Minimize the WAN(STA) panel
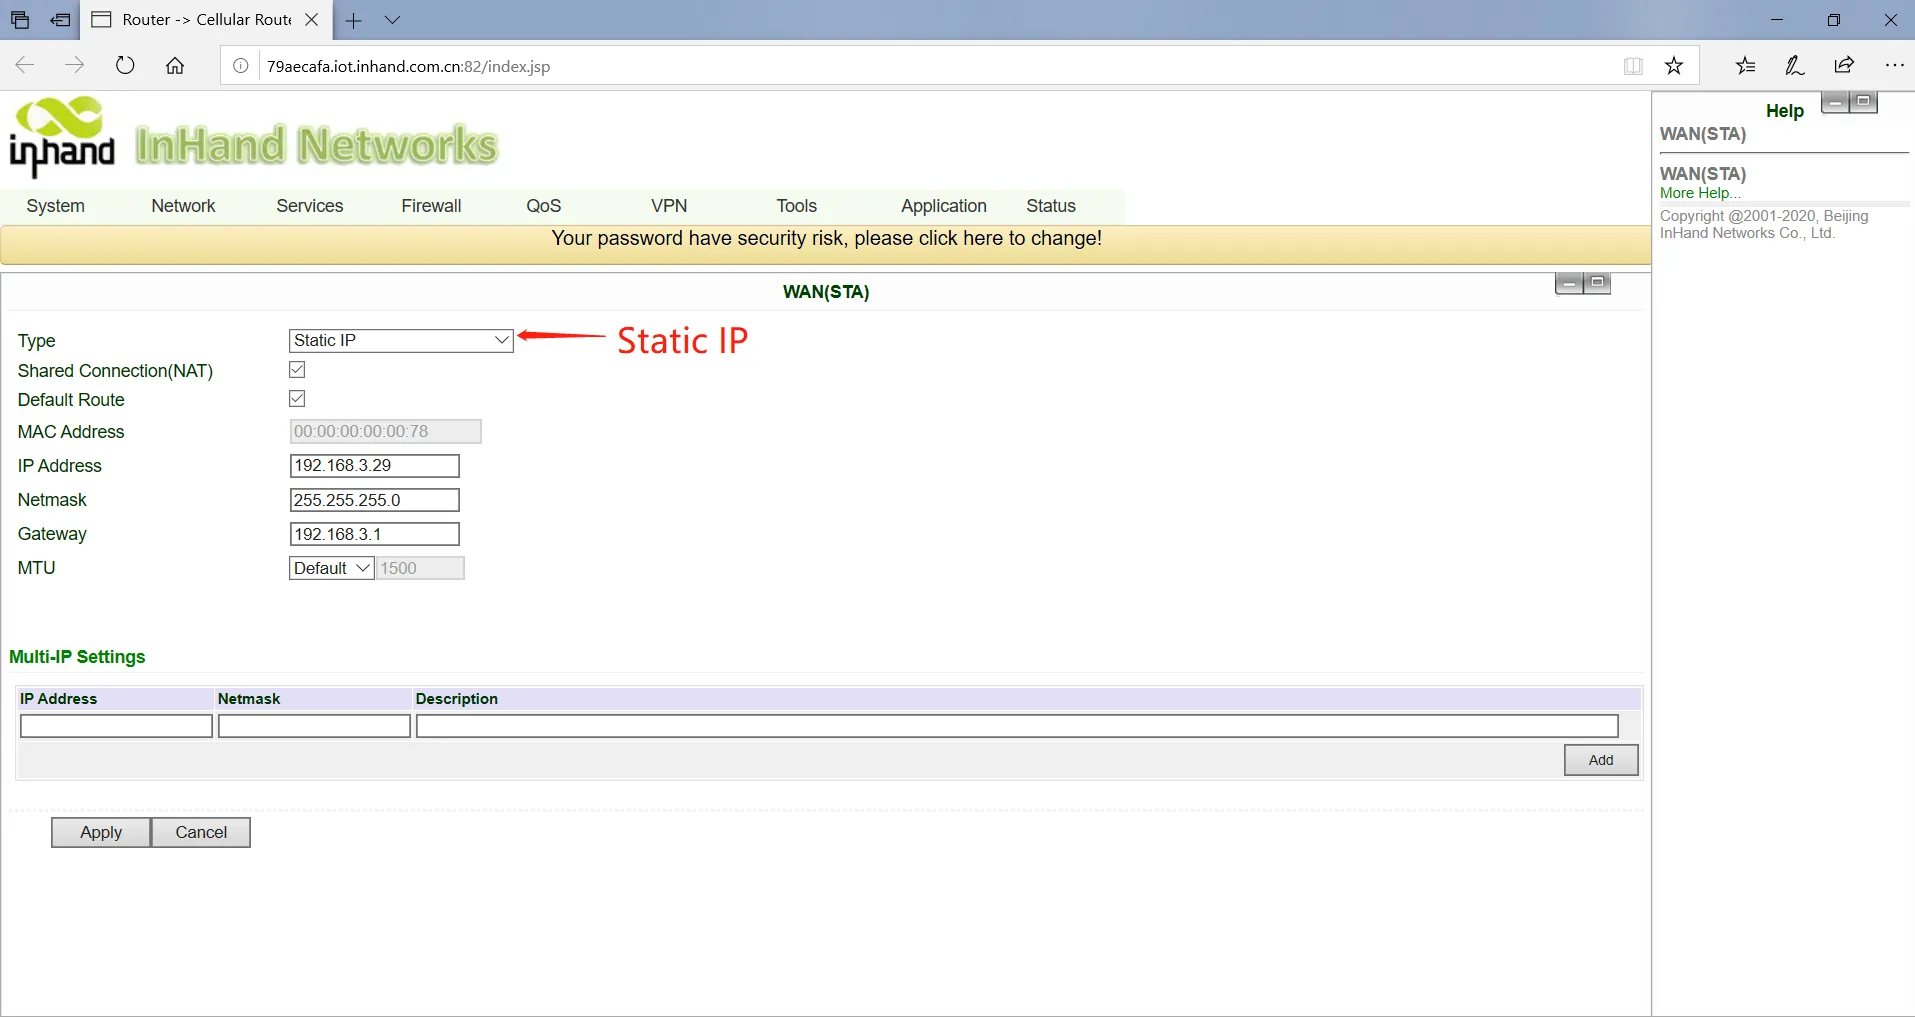The width and height of the screenshot is (1915, 1017). [x=1569, y=284]
